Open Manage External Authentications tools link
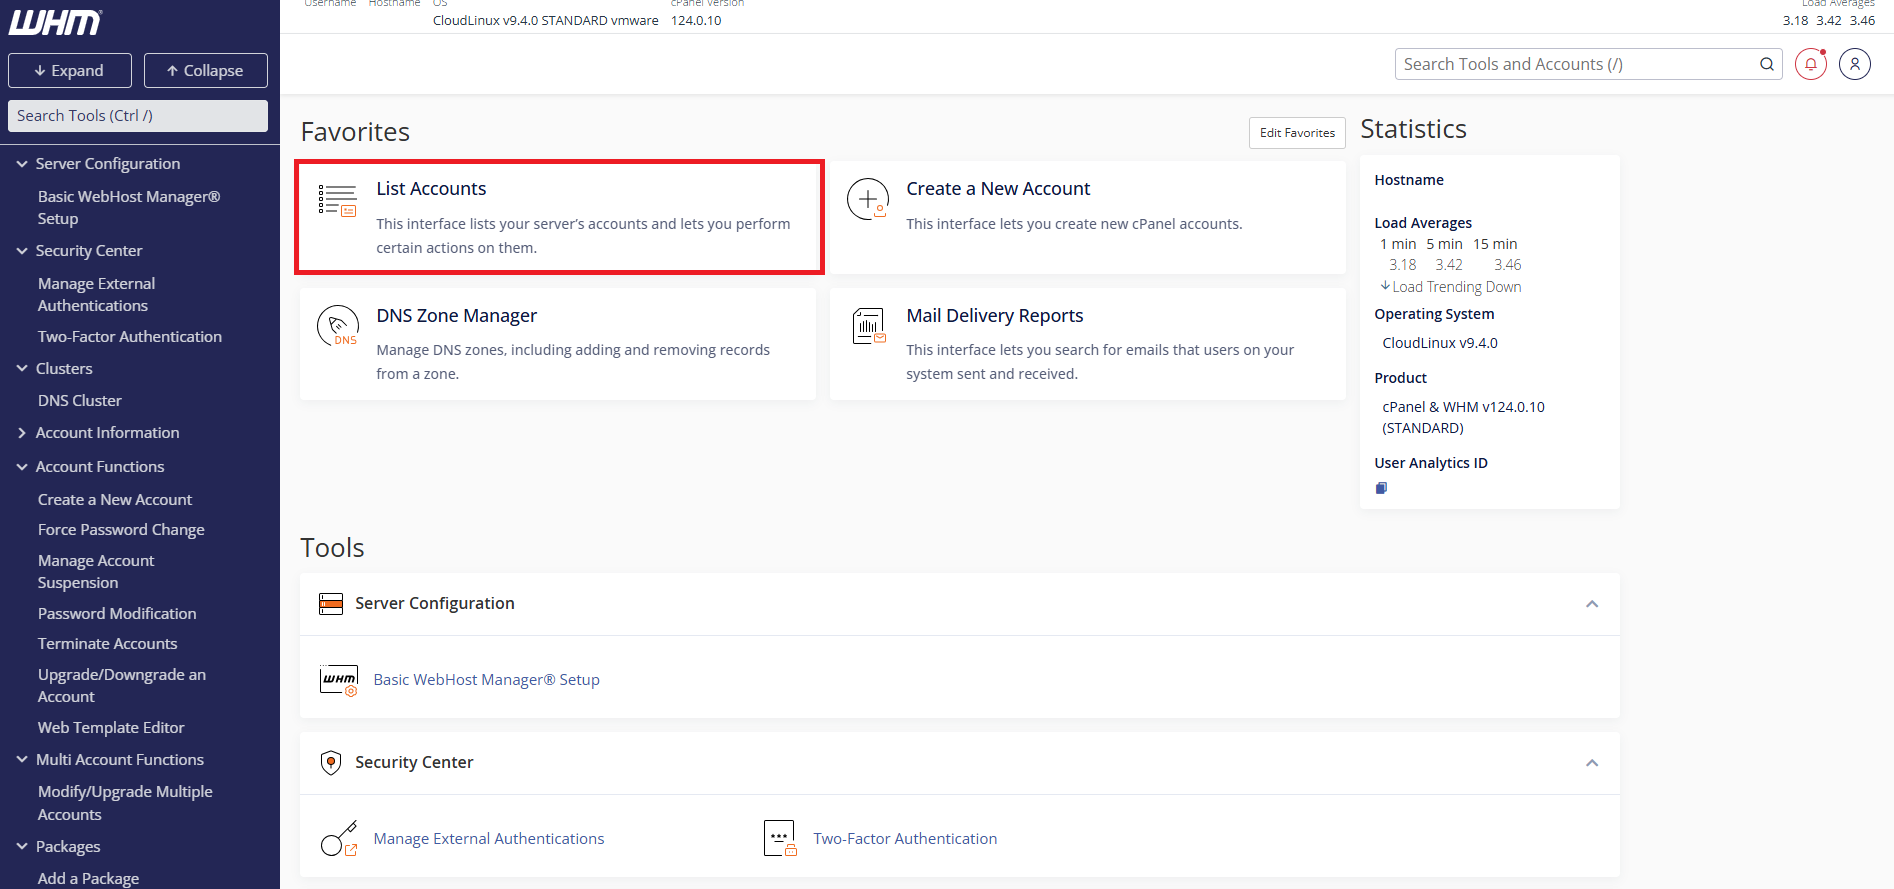The height and width of the screenshot is (889, 1894). tap(489, 839)
